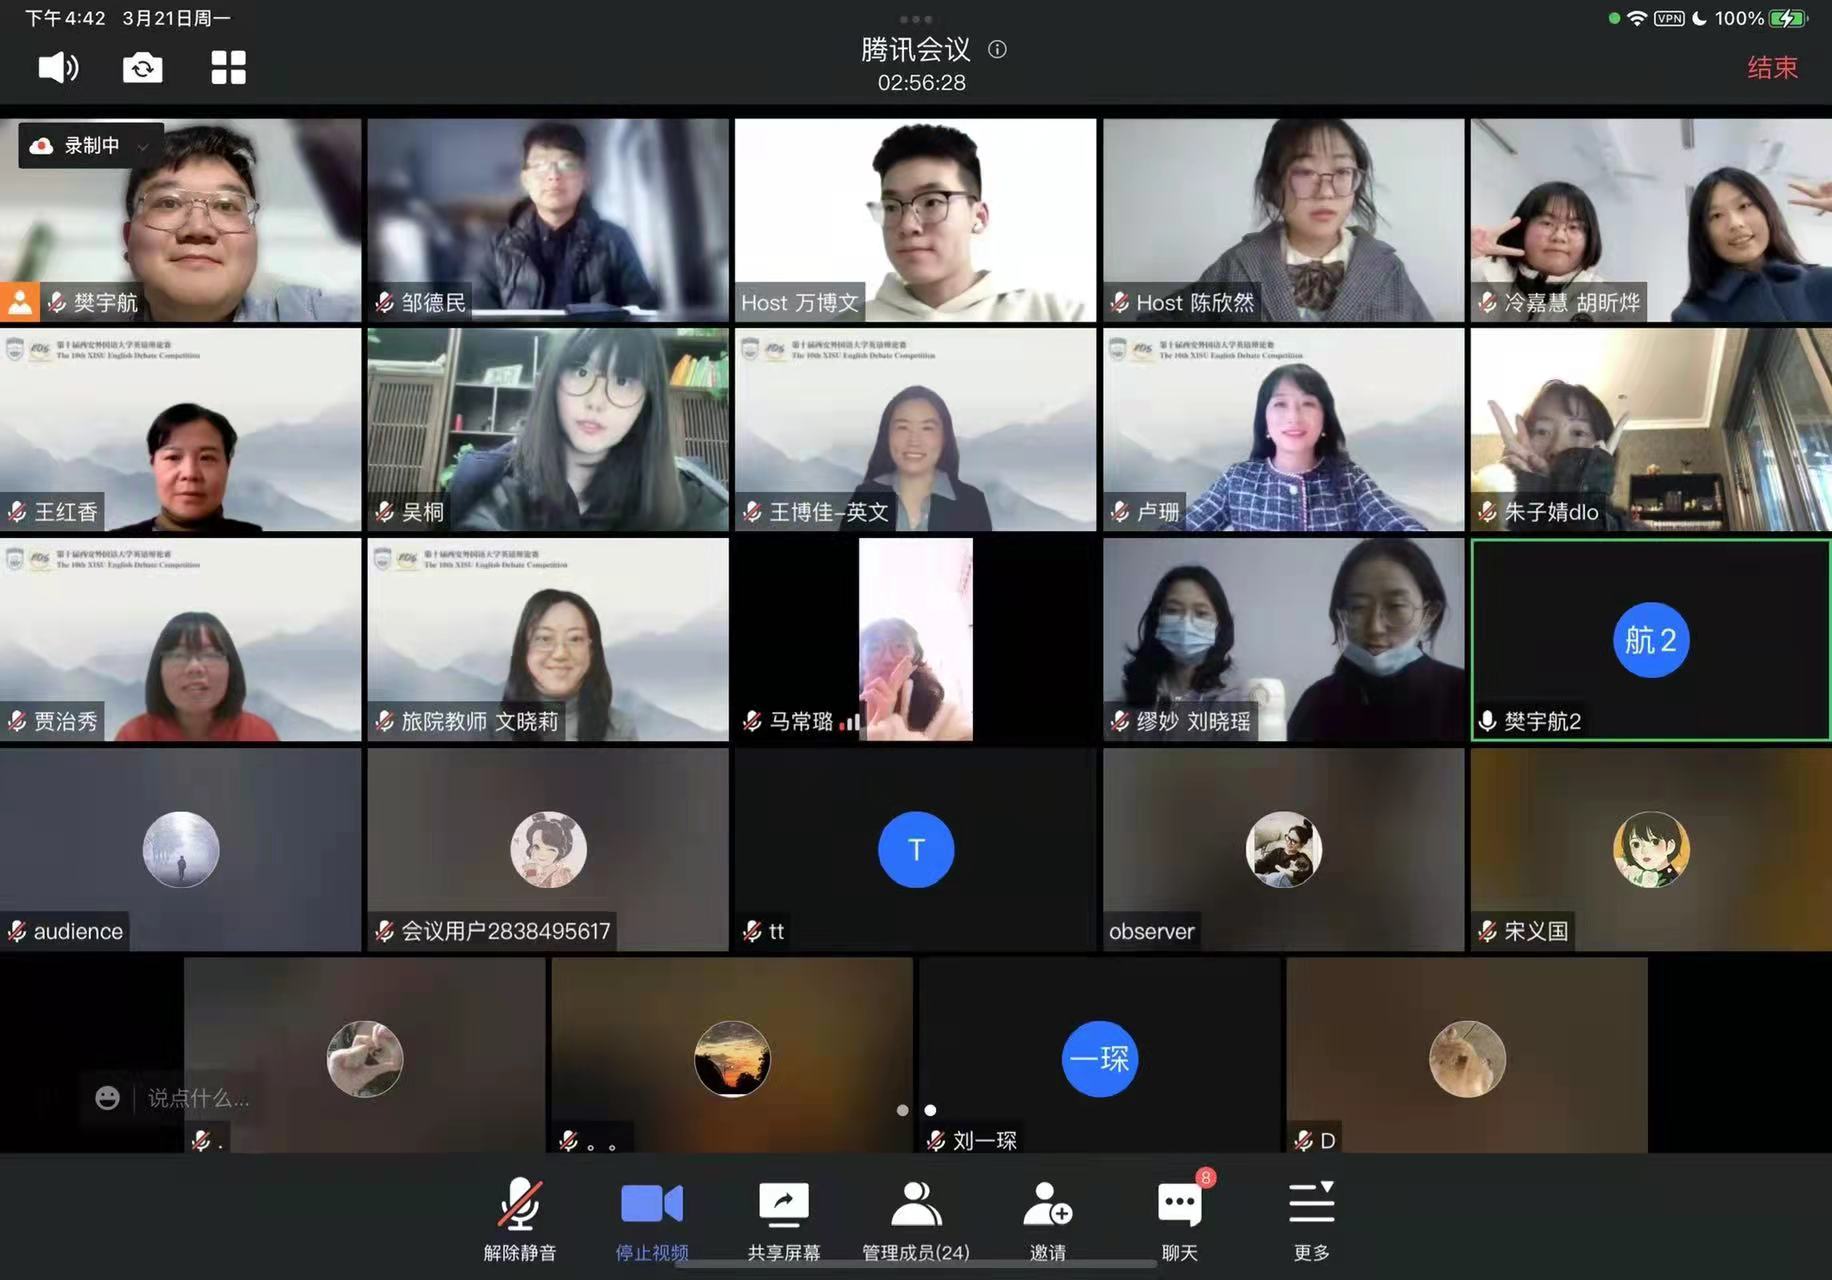This screenshot has height=1280, width=1832.
Task: Open the grid layout view icon
Action: pos(228,68)
